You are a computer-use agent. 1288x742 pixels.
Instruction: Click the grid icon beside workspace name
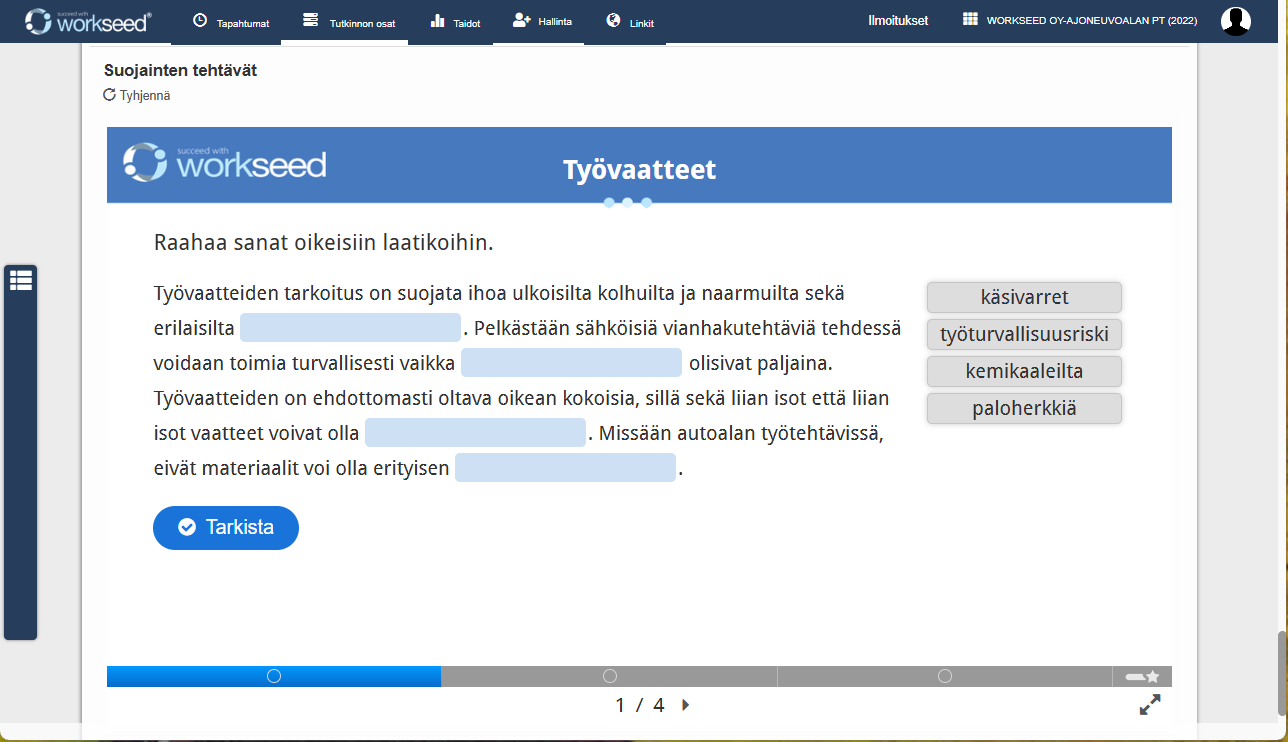(970, 19)
